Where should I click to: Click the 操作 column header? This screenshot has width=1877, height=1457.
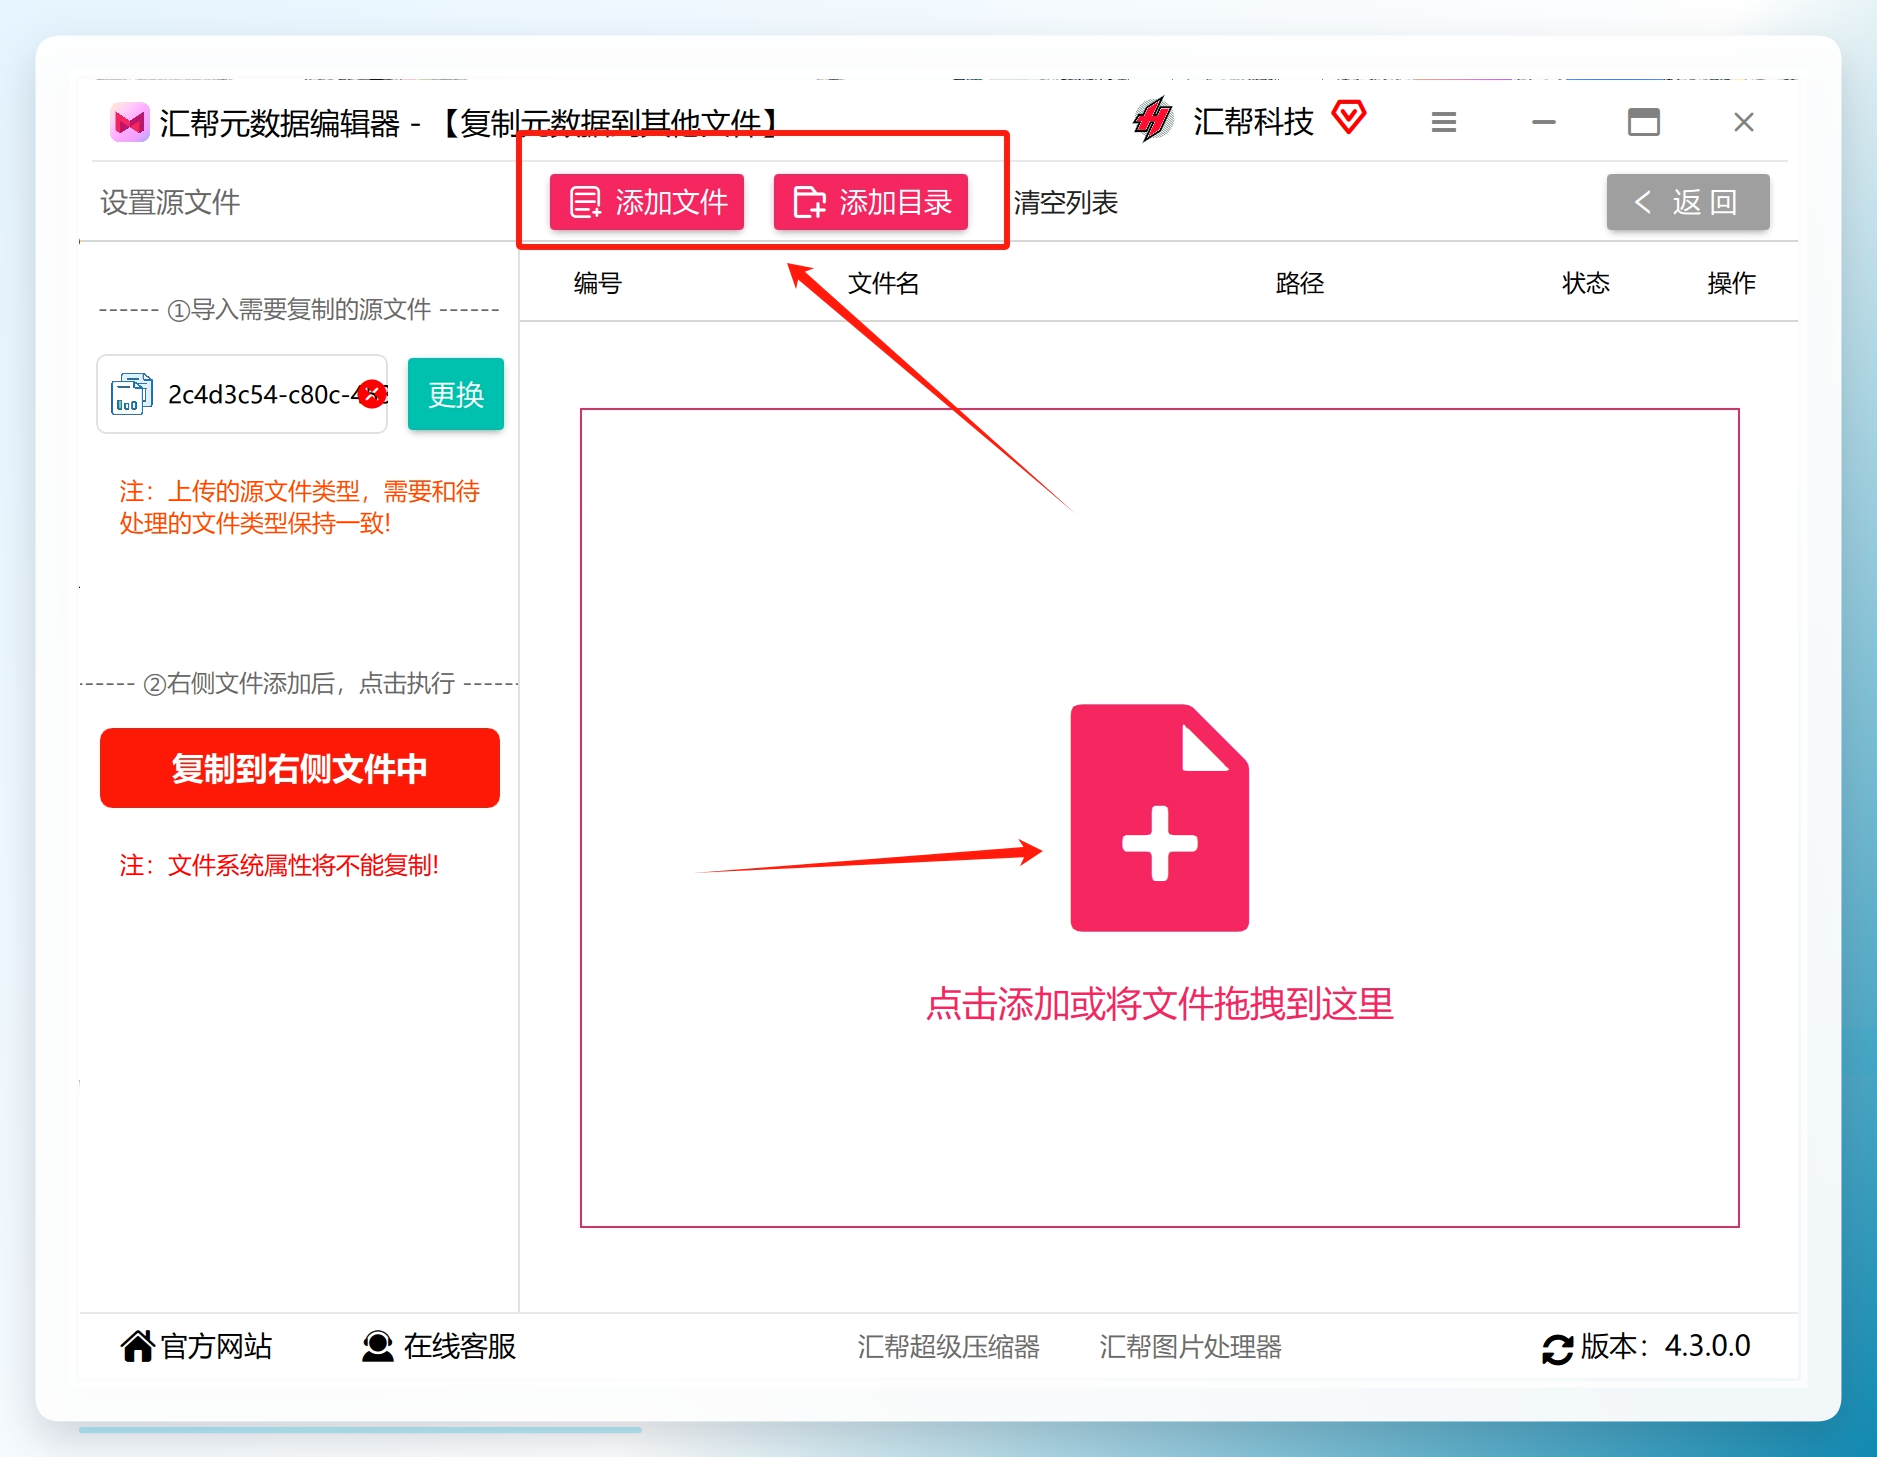pyautogui.click(x=1731, y=283)
